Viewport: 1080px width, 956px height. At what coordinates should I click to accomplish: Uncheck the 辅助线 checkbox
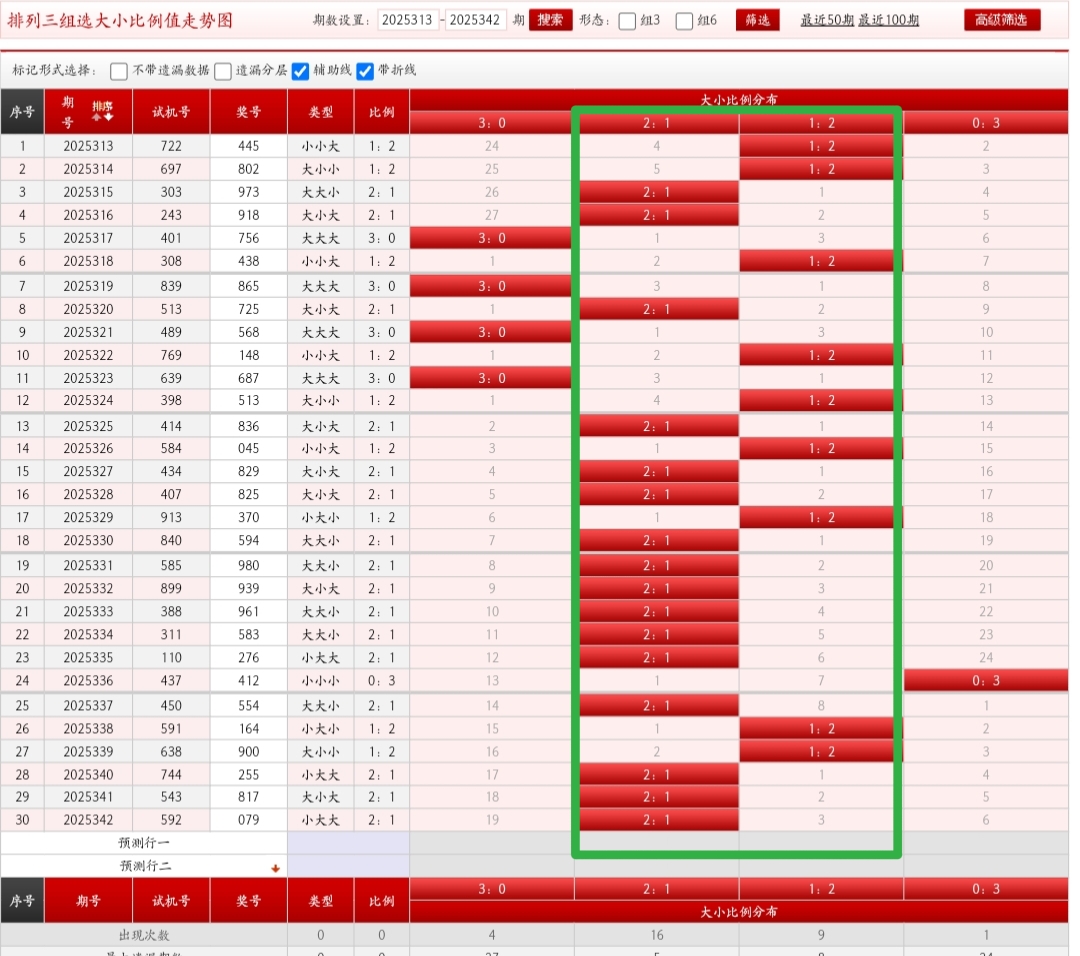[300, 71]
